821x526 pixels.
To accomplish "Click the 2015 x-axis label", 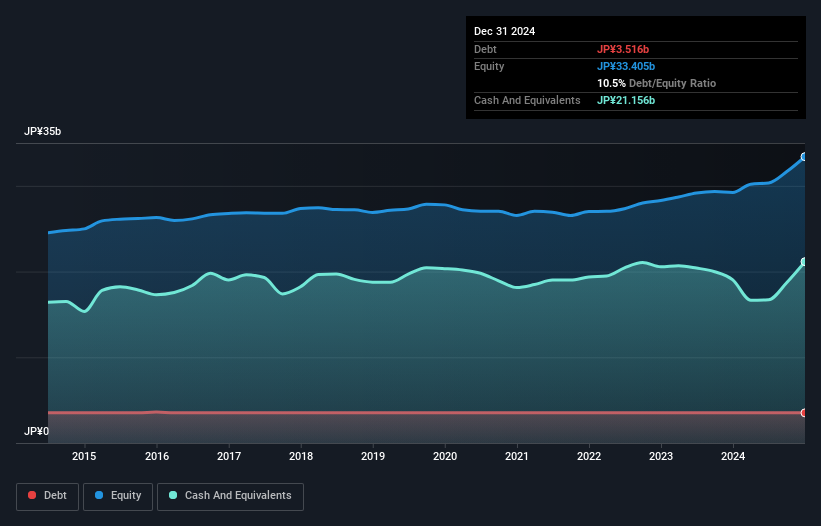I will point(84,456).
